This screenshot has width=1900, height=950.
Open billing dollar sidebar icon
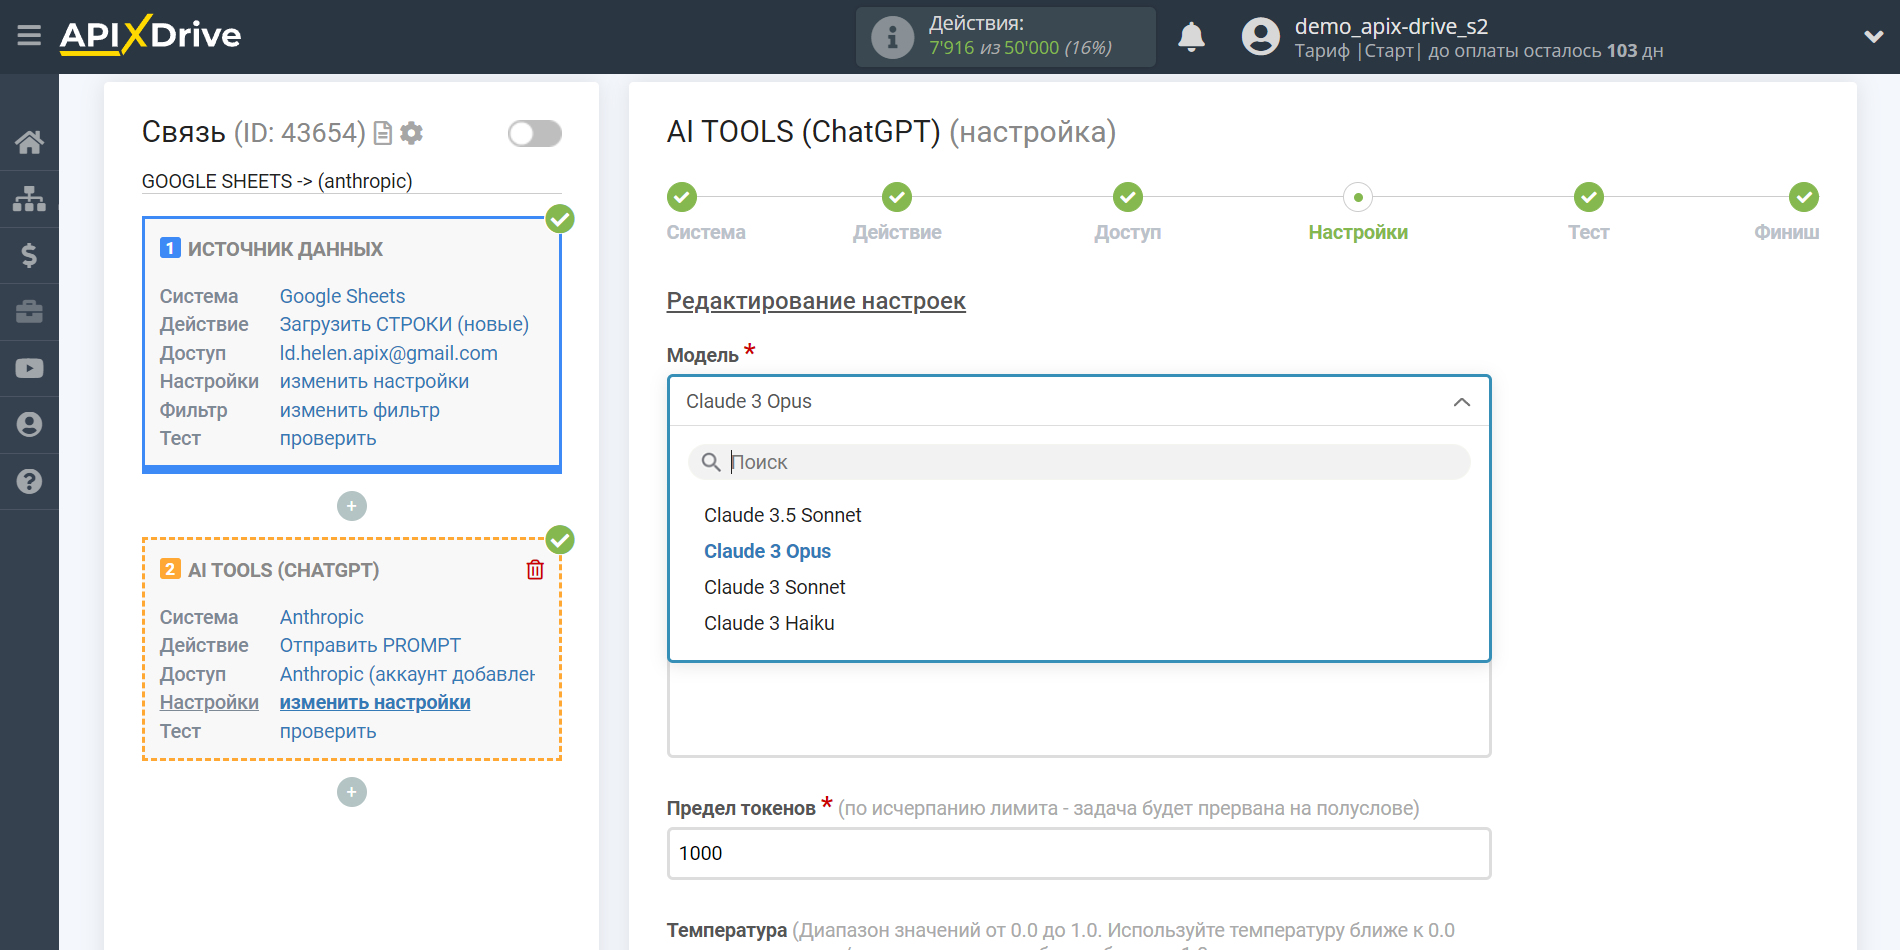point(29,255)
